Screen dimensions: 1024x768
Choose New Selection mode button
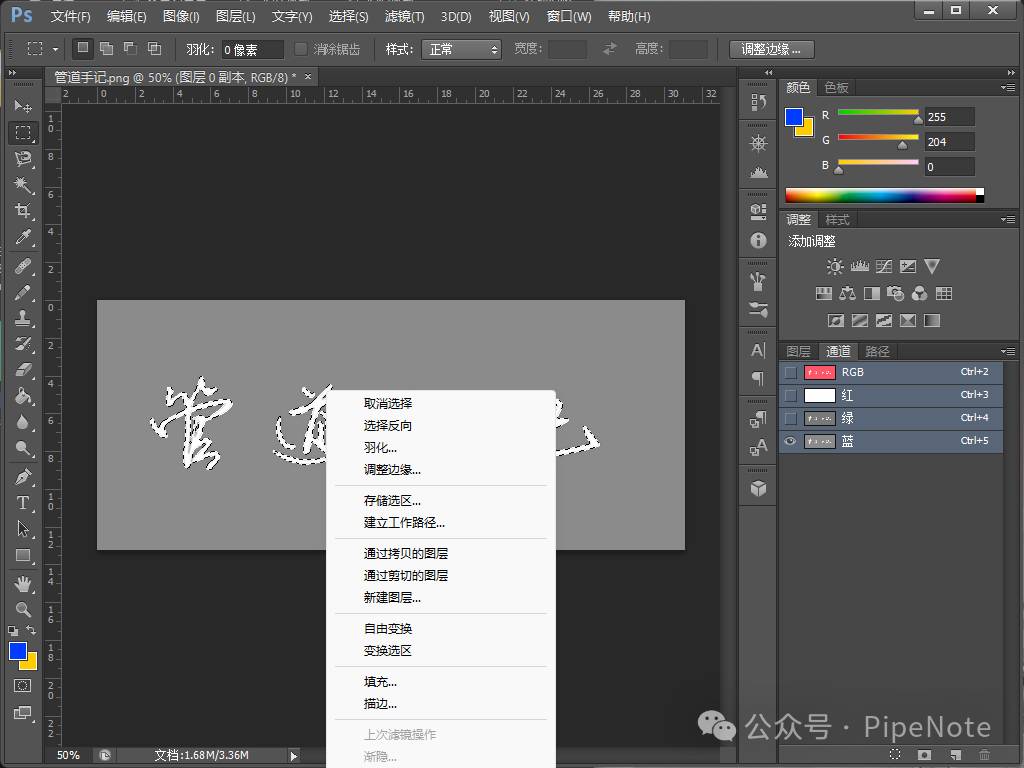(82, 48)
